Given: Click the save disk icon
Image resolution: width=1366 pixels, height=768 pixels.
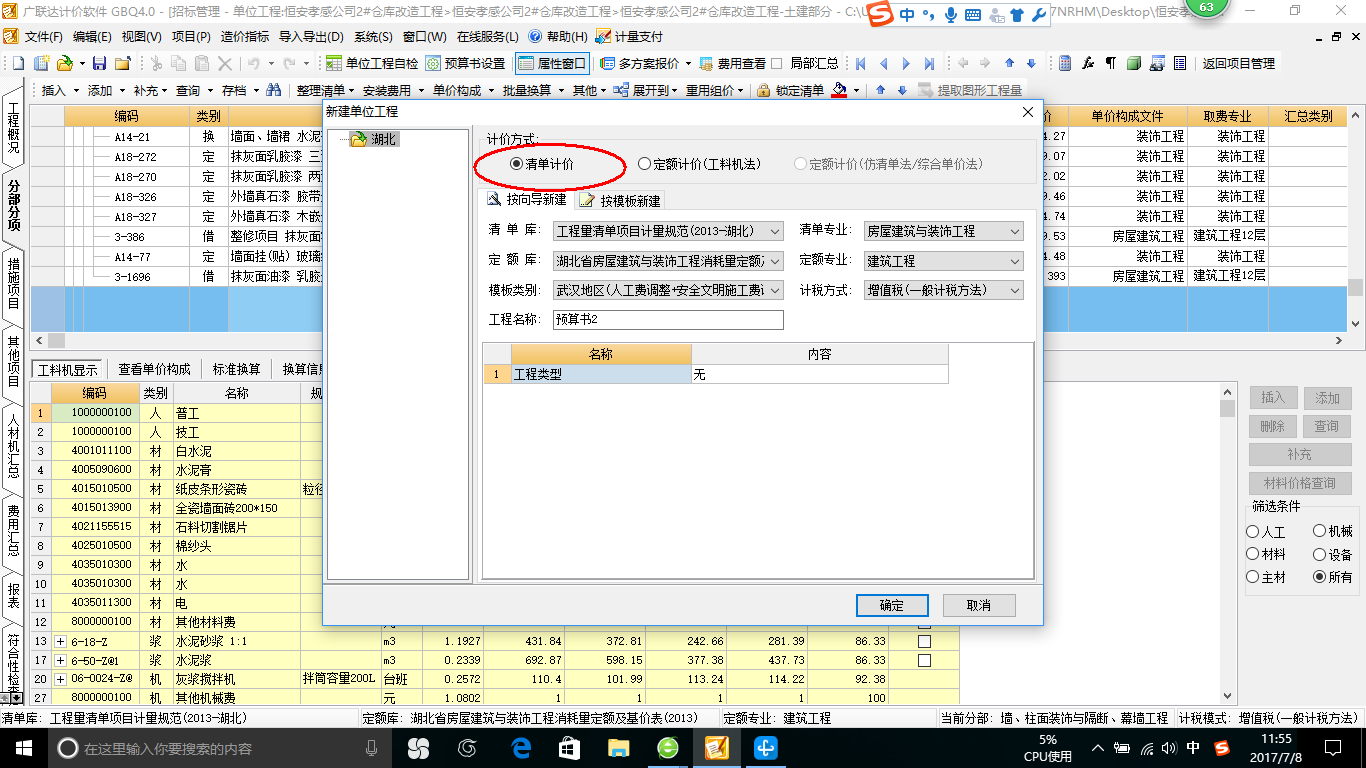Looking at the screenshot, I should 99,63.
